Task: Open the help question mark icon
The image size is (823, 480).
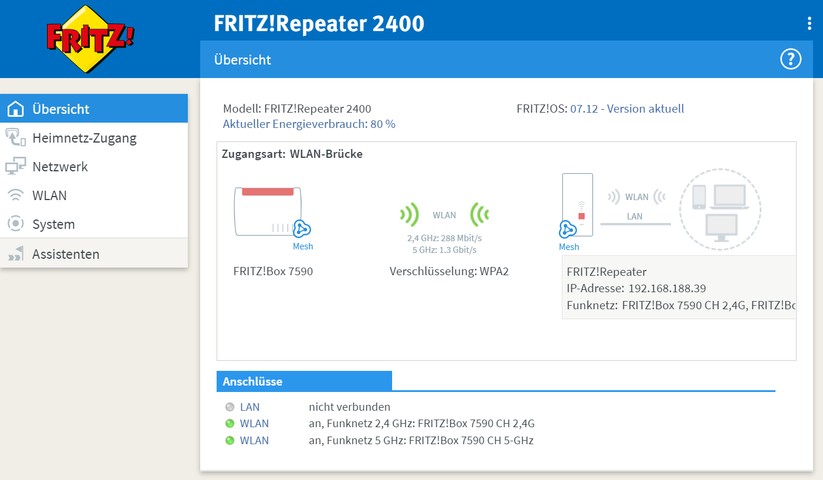Action: tap(791, 59)
